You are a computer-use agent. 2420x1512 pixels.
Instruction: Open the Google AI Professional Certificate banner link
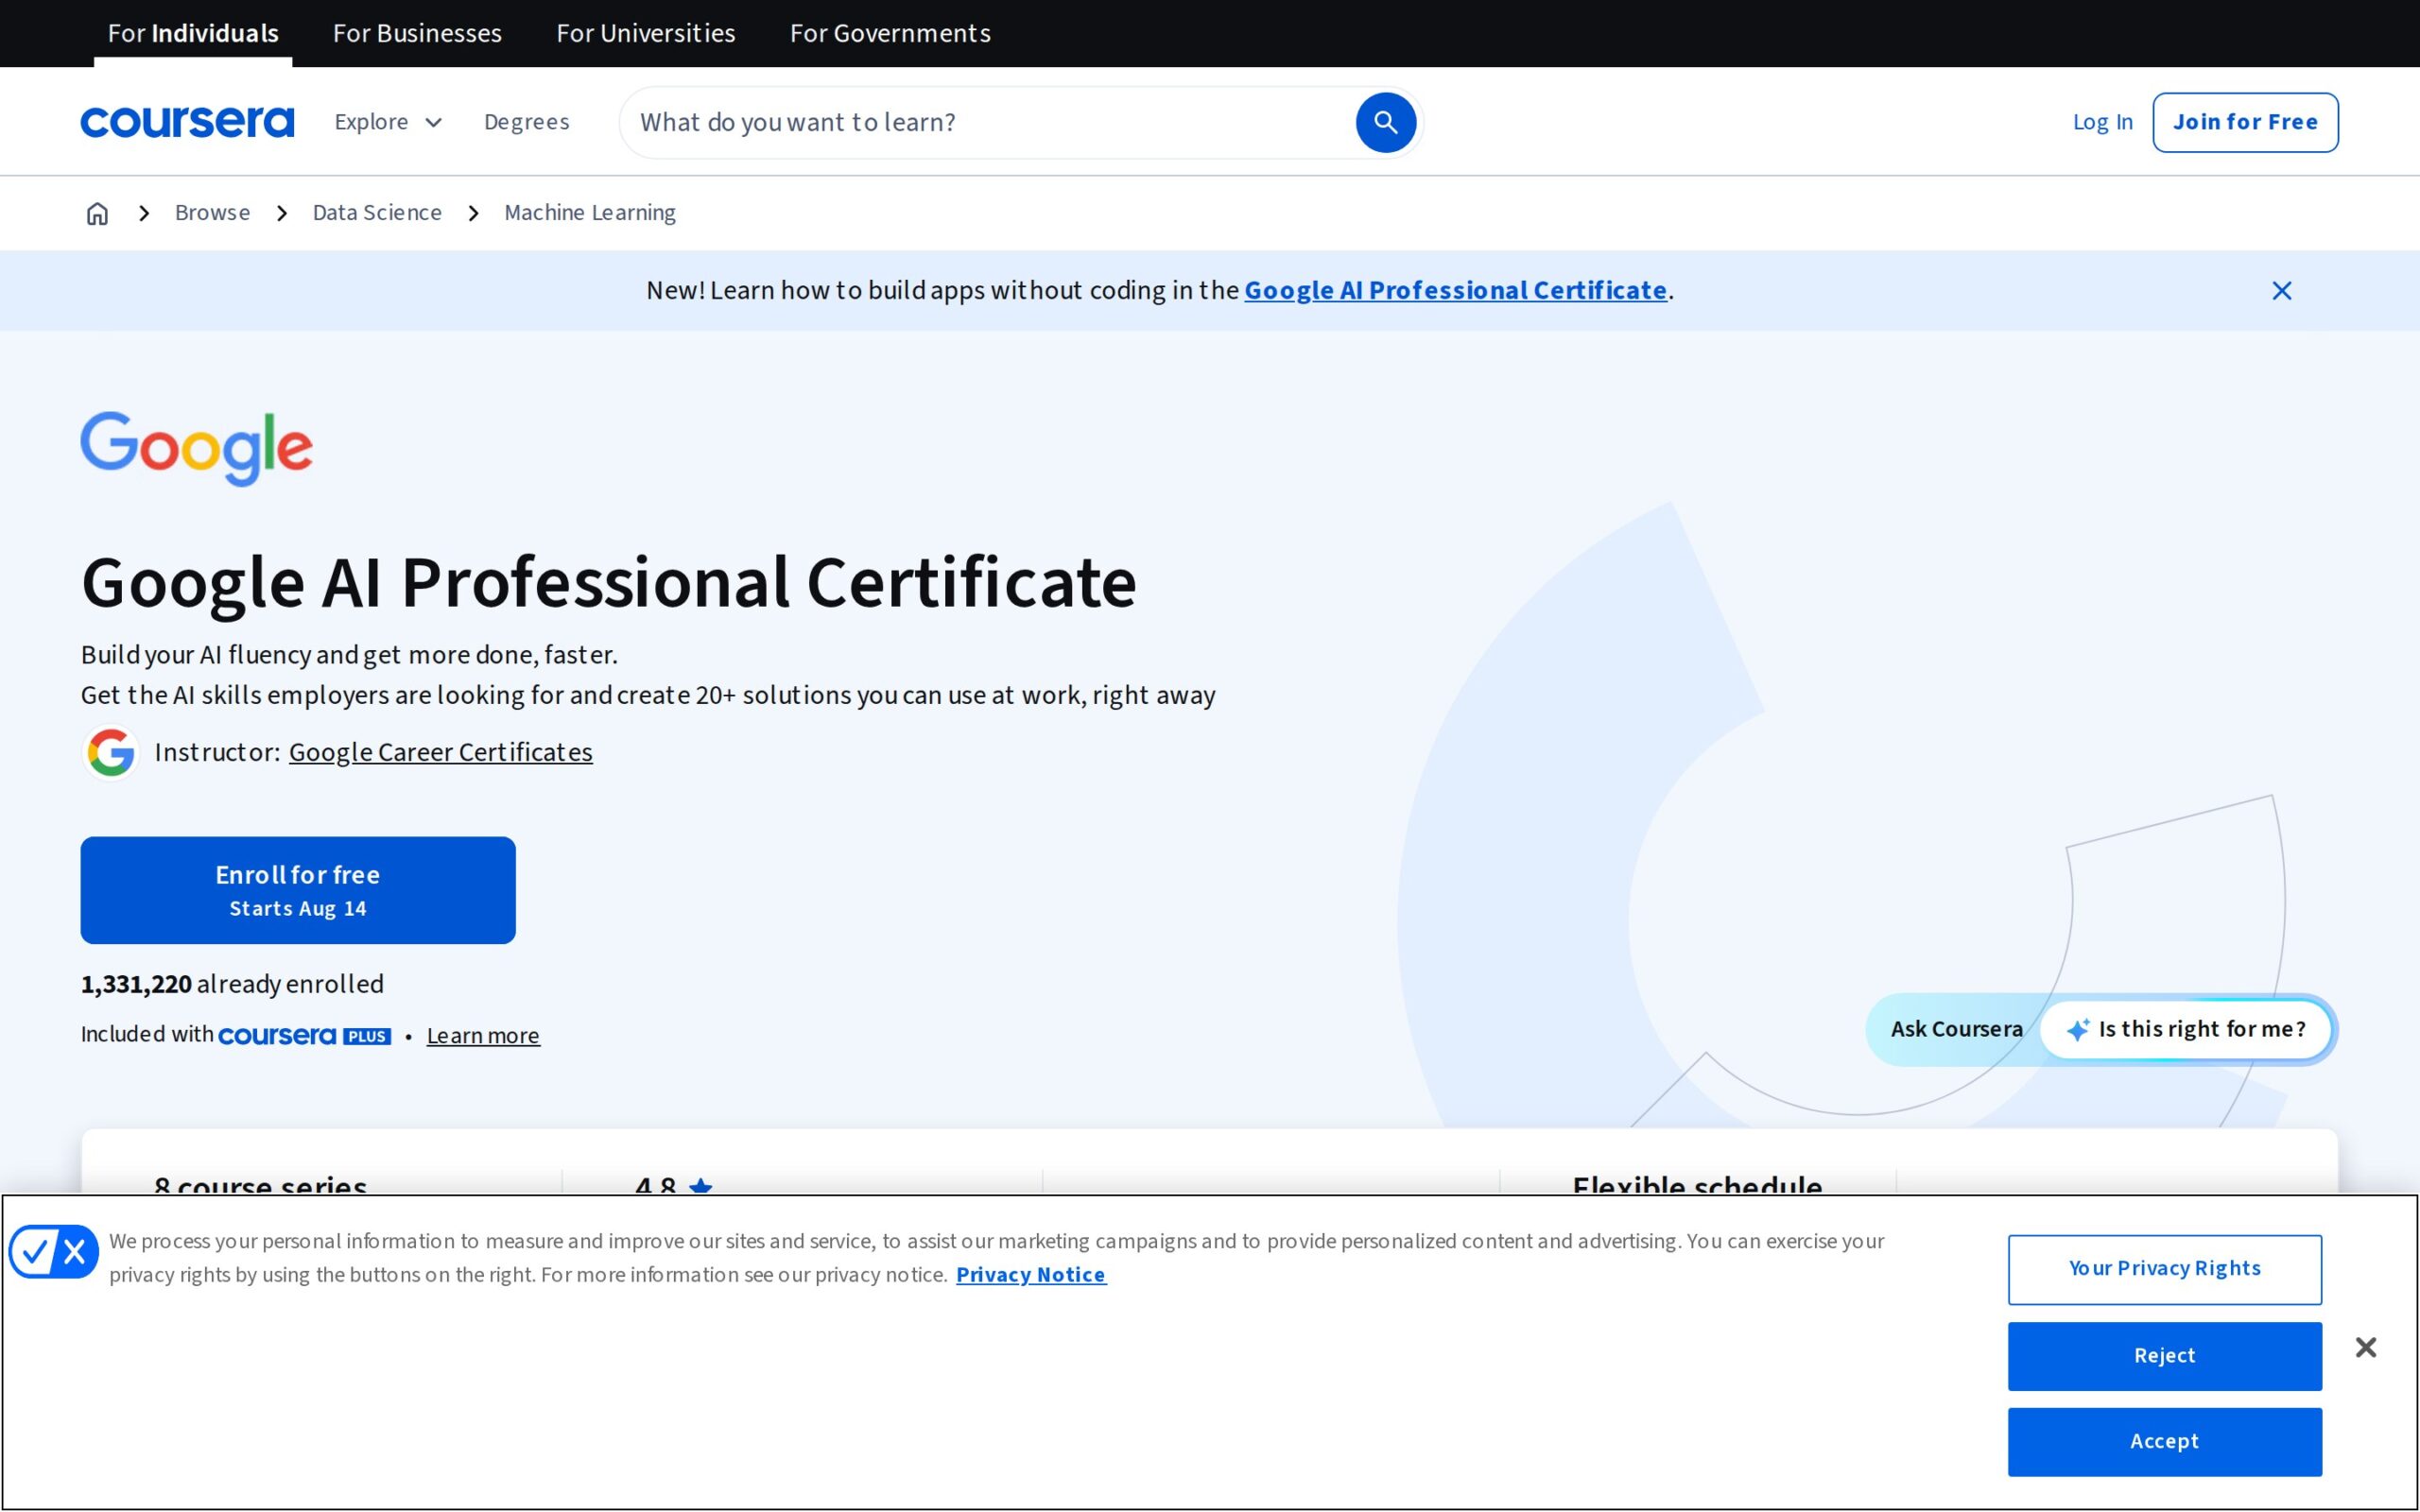click(x=1455, y=291)
